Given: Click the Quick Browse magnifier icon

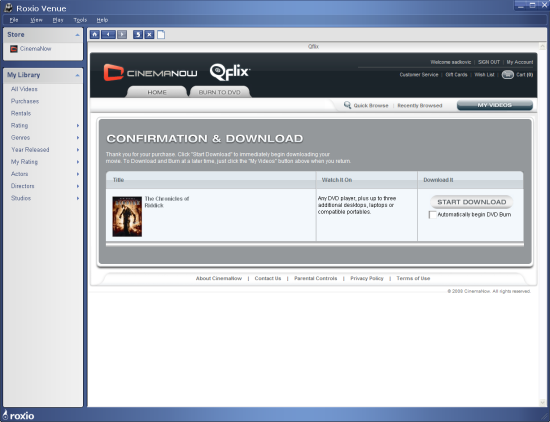Looking at the screenshot, I should (347, 105).
